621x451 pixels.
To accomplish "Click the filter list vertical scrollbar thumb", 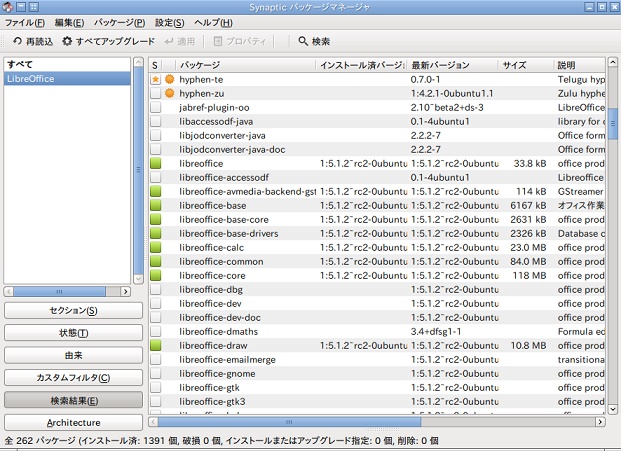I will click(138, 170).
